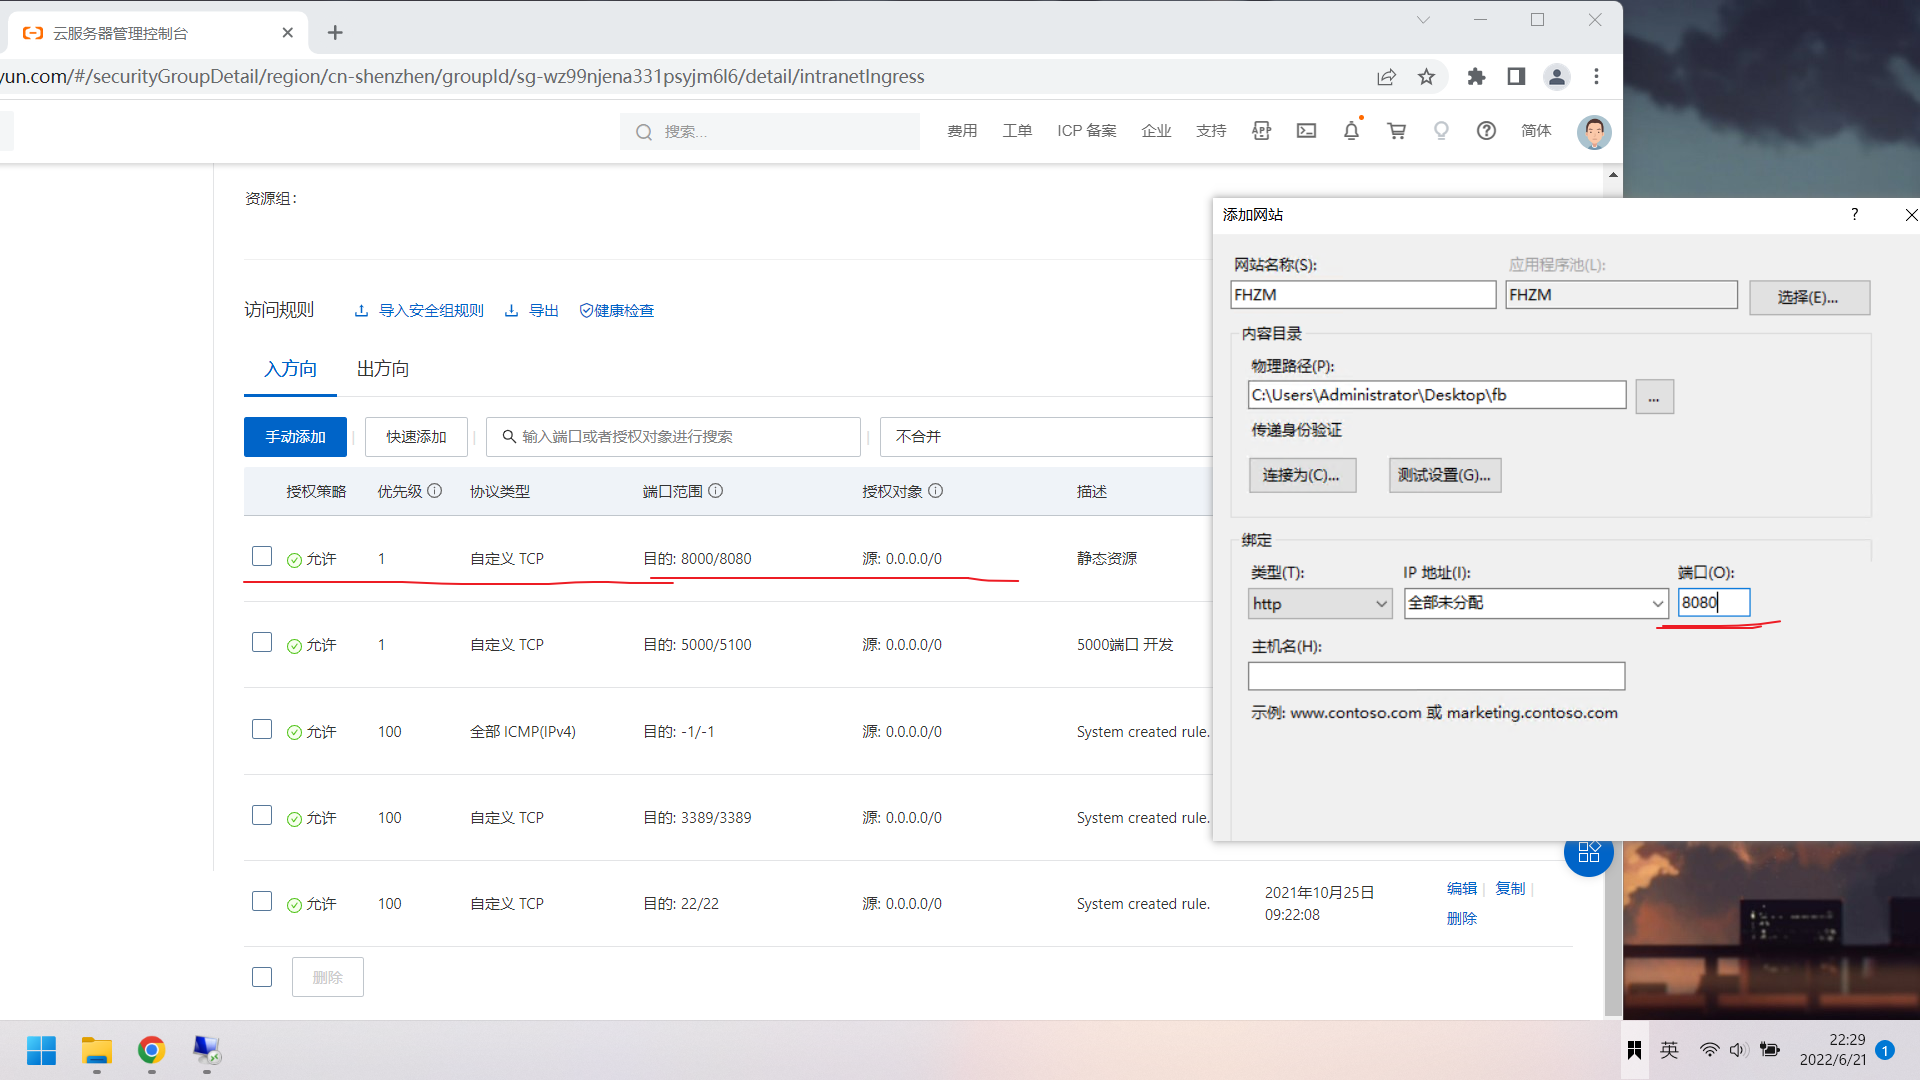Click the 主机名 input field
Viewport: 1920px width, 1080px height.
click(x=1436, y=676)
